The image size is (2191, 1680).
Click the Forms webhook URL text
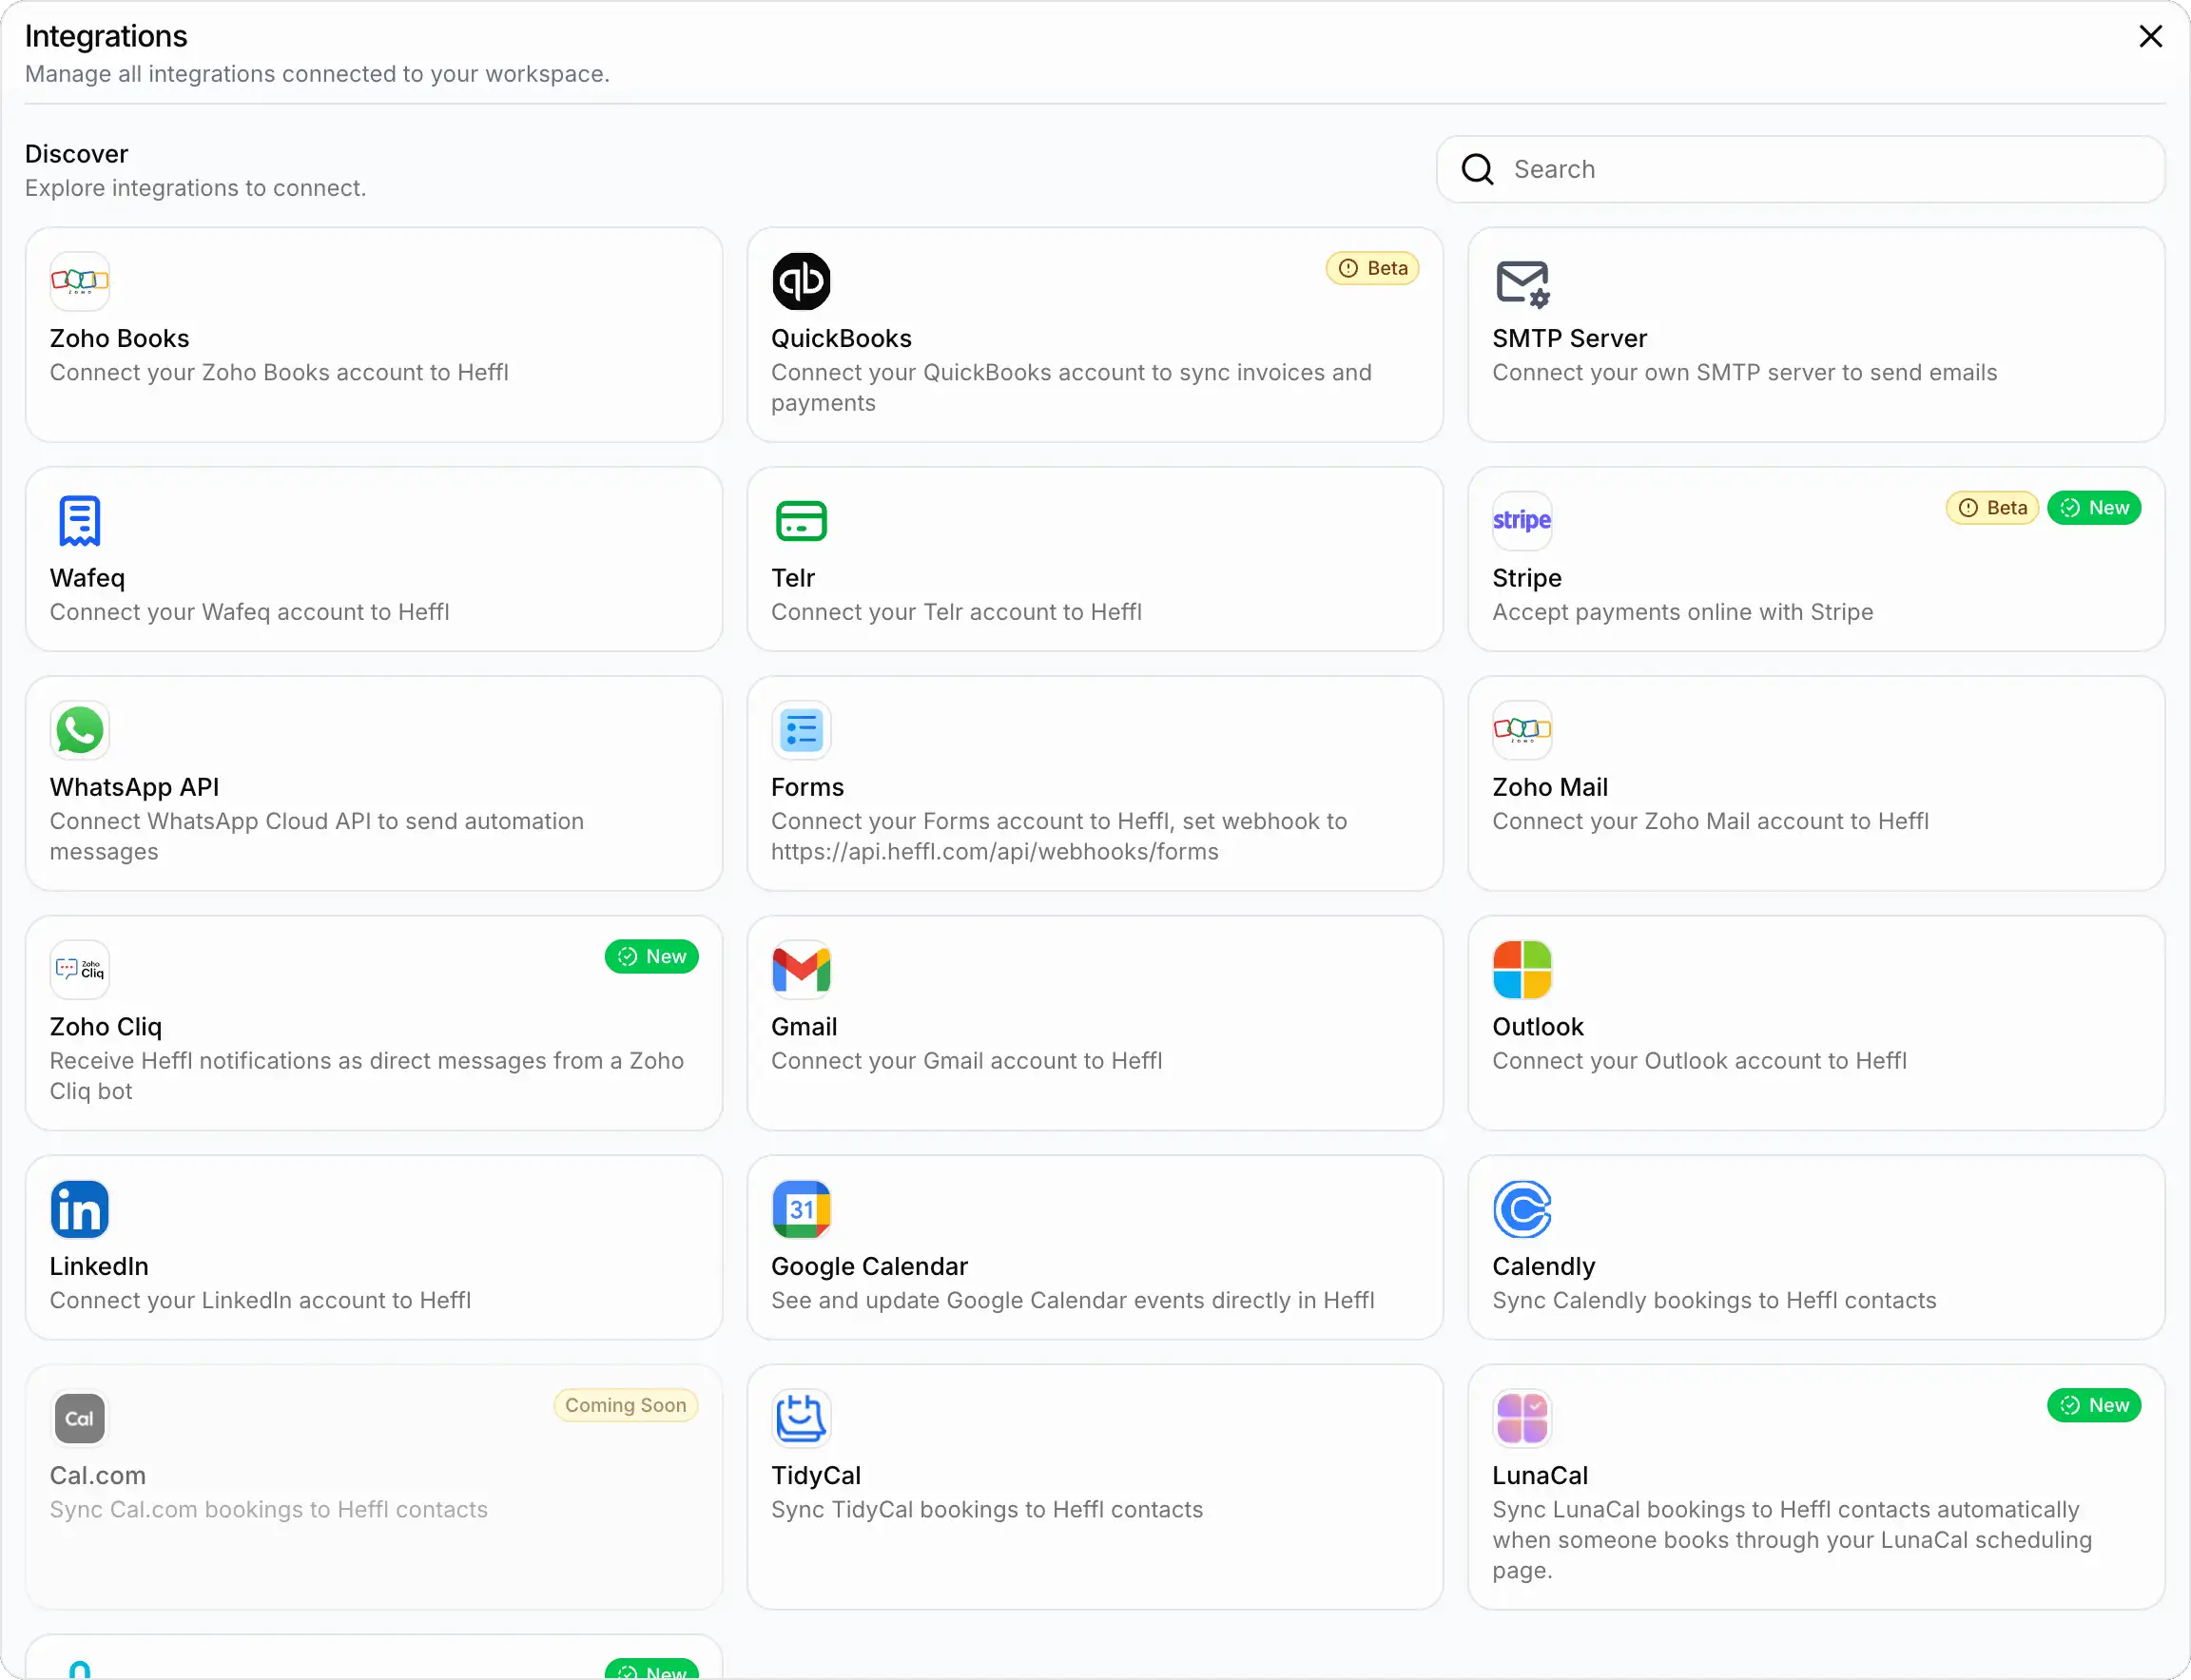pos(995,852)
